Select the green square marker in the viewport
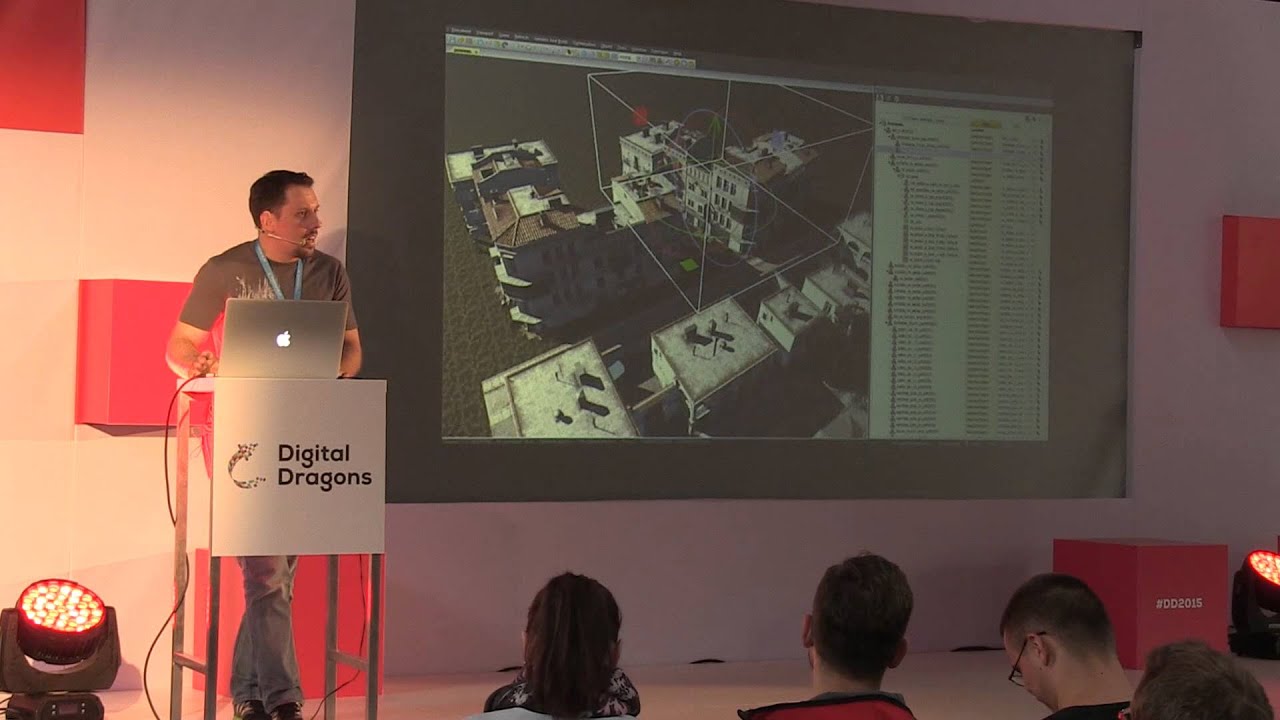Screen dimensions: 1280x720 coord(688,265)
